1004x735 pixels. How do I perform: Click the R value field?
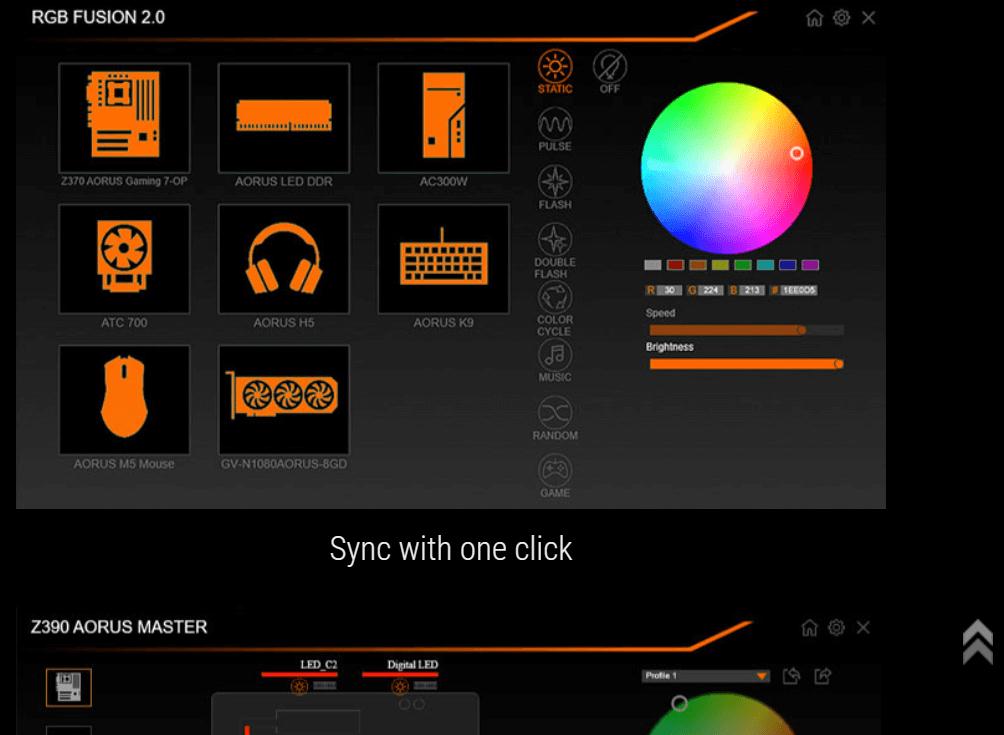(669, 291)
